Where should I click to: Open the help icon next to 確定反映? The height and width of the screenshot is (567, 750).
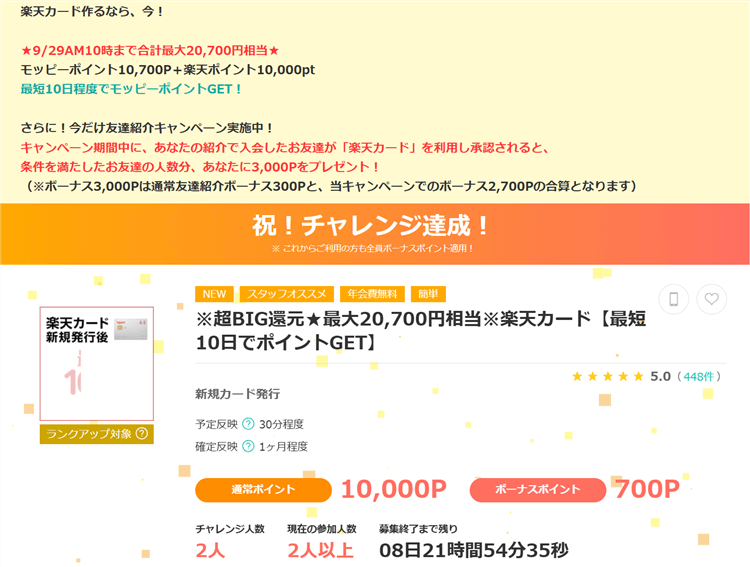pyautogui.click(x=248, y=446)
